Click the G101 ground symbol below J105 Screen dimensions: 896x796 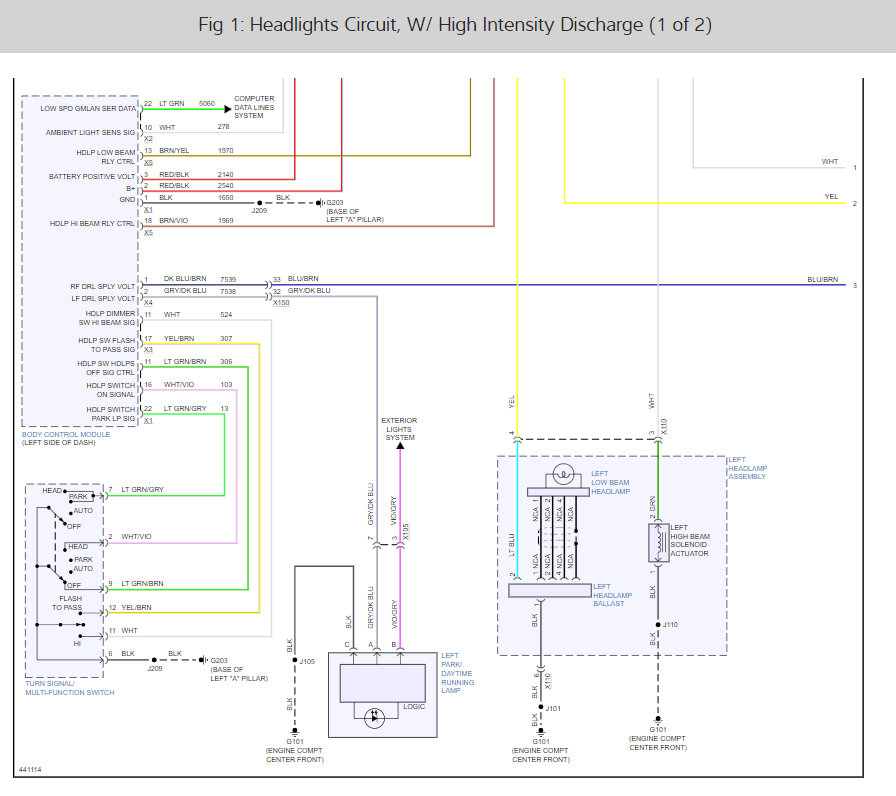pos(294,731)
